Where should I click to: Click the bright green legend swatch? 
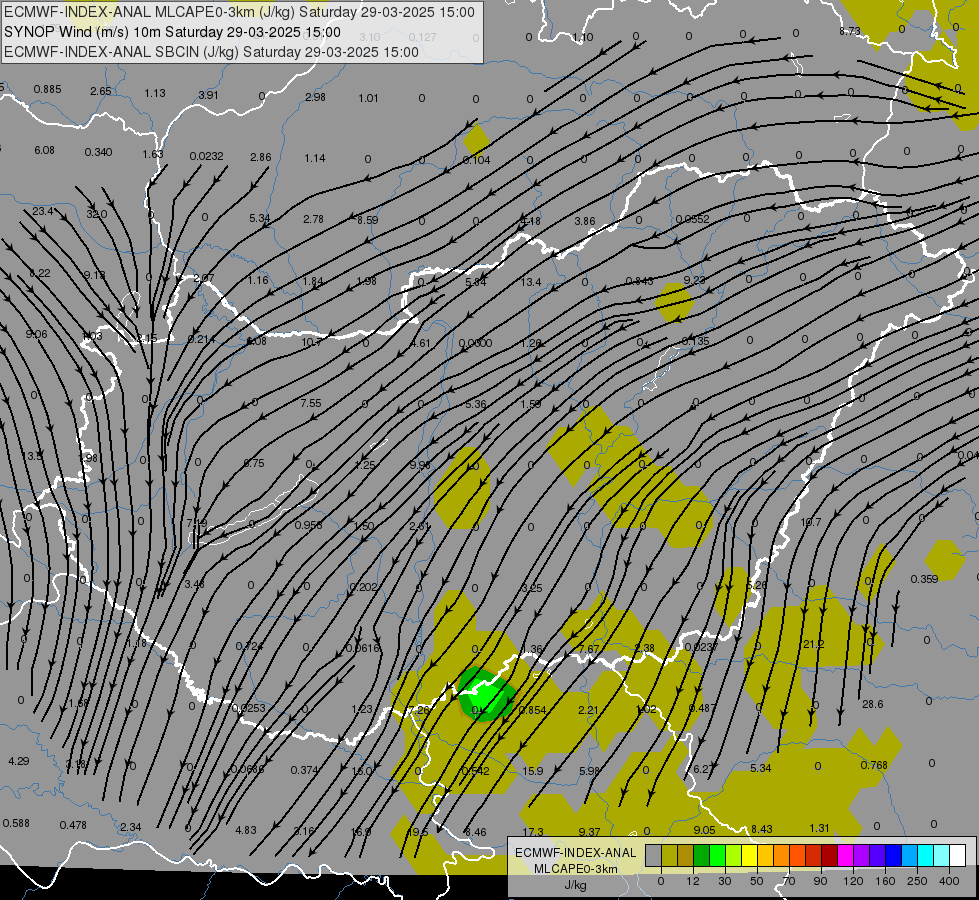pyautogui.click(x=718, y=855)
